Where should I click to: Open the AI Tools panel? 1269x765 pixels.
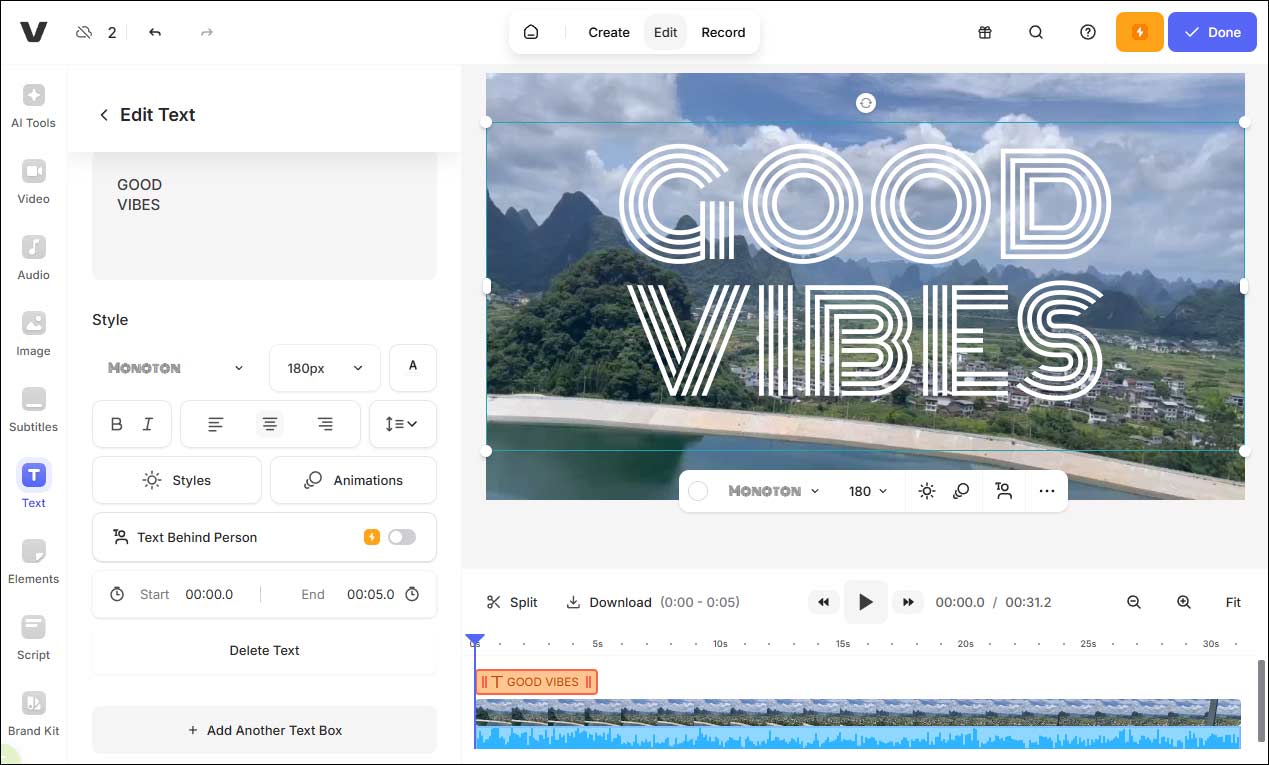33,105
